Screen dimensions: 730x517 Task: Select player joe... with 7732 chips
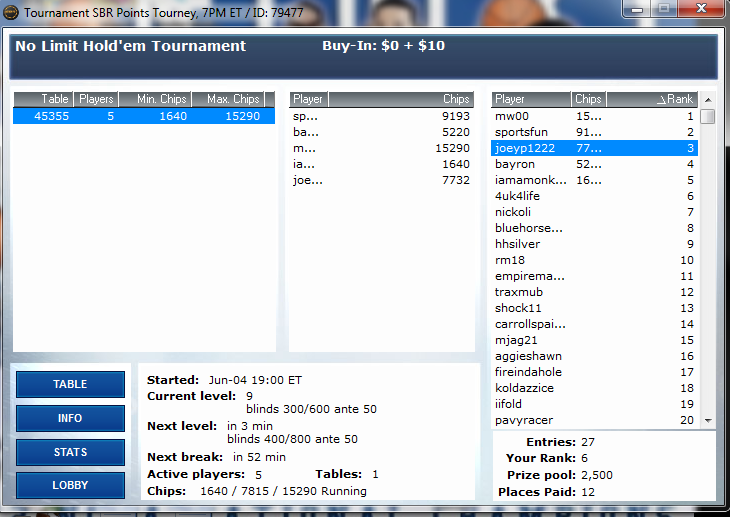381,180
